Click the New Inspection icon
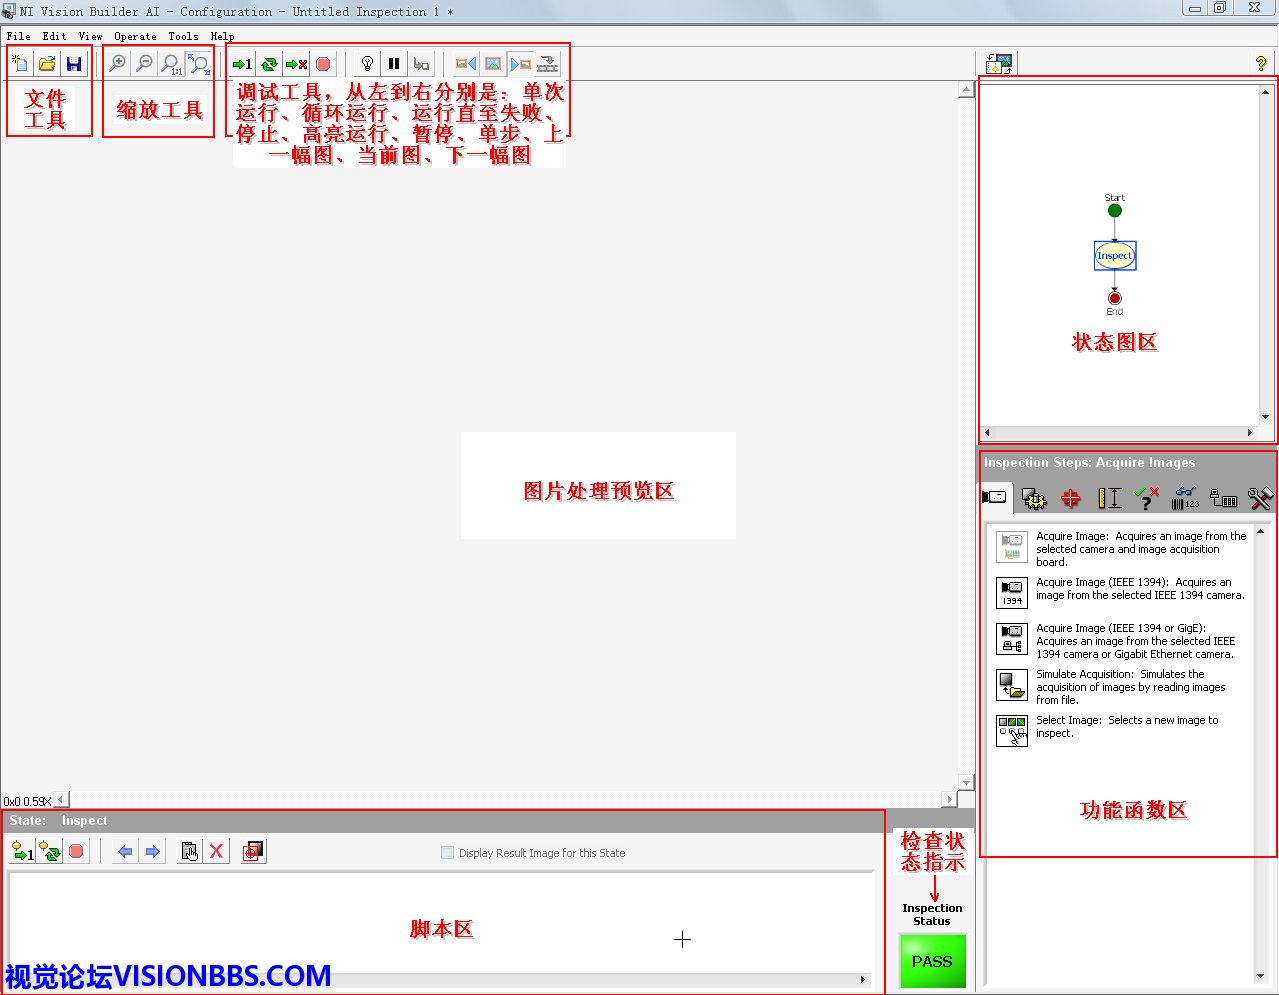This screenshot has width=1279, height=995. pos(20,64)
